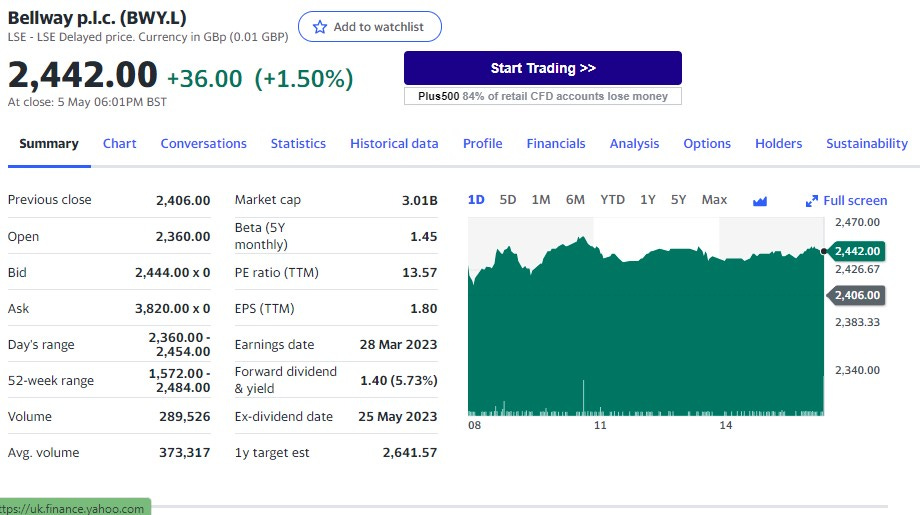Click the Previous close value 2,406.00
The image size is (920, 515).
pos(183,201)
